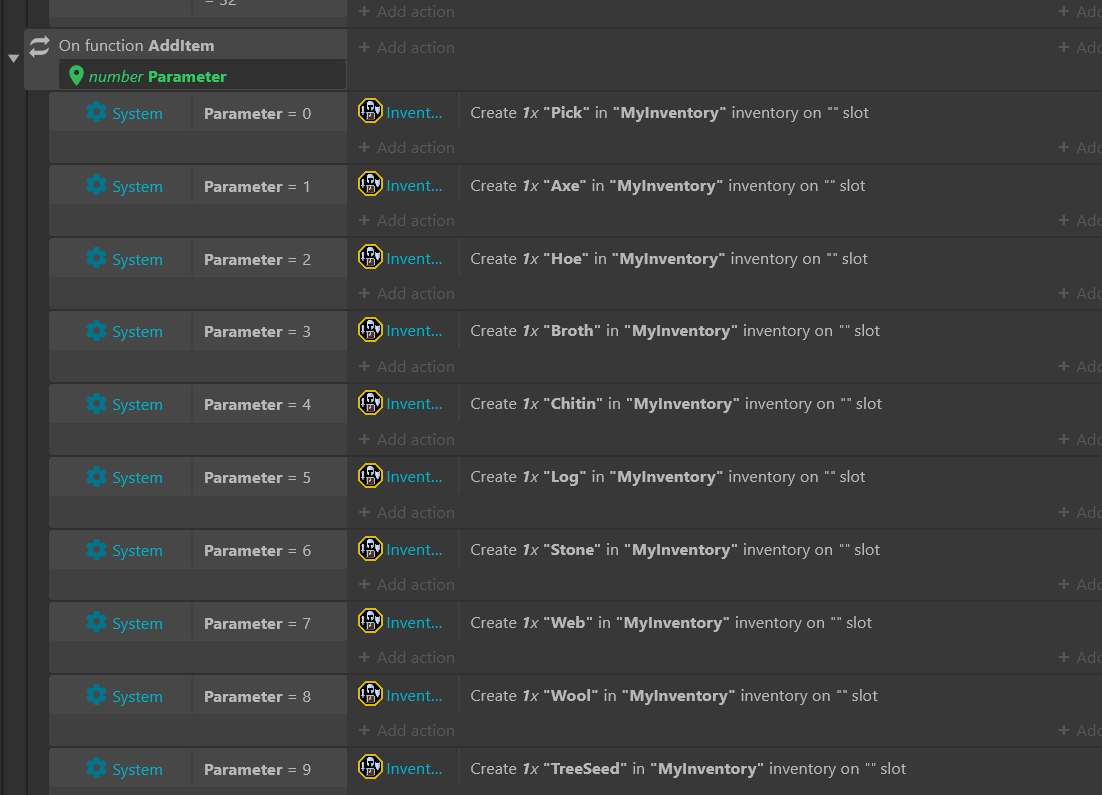Click Inventory icon in the TreeSeed action row
Screen dimensions: 1102x795
click(x=370, y=768)
